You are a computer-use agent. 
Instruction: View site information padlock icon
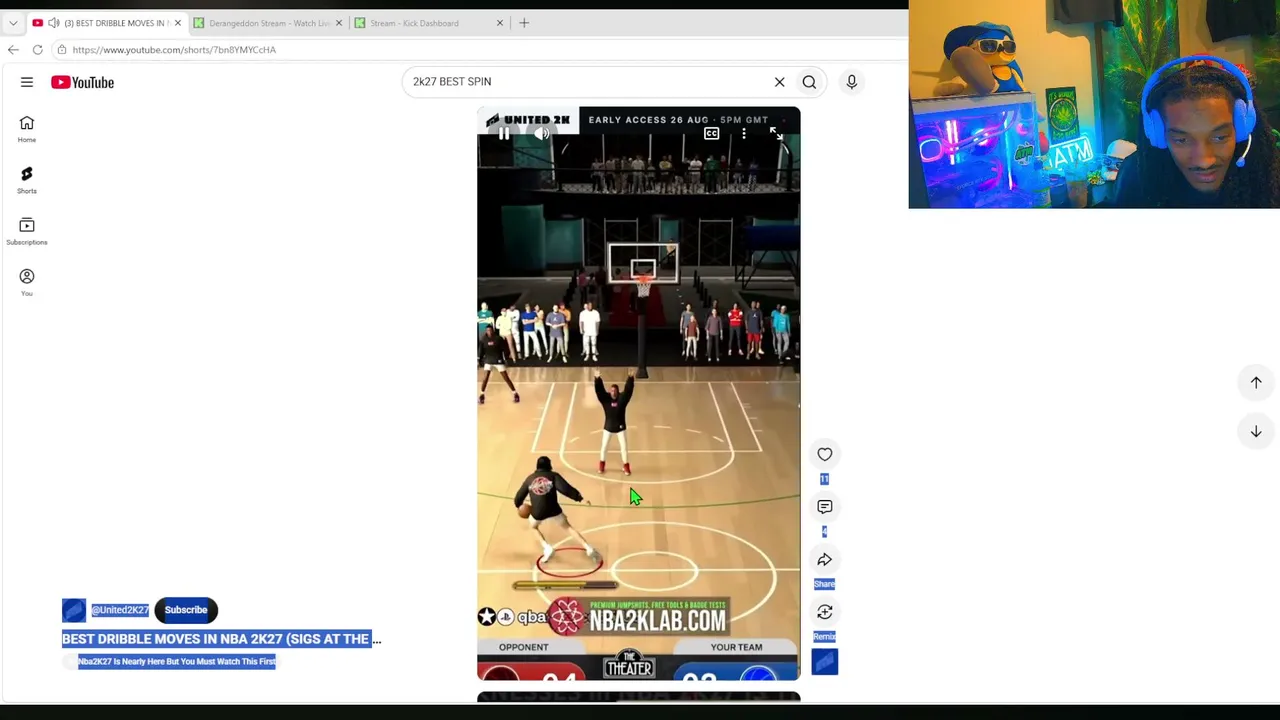pos(62,50)
